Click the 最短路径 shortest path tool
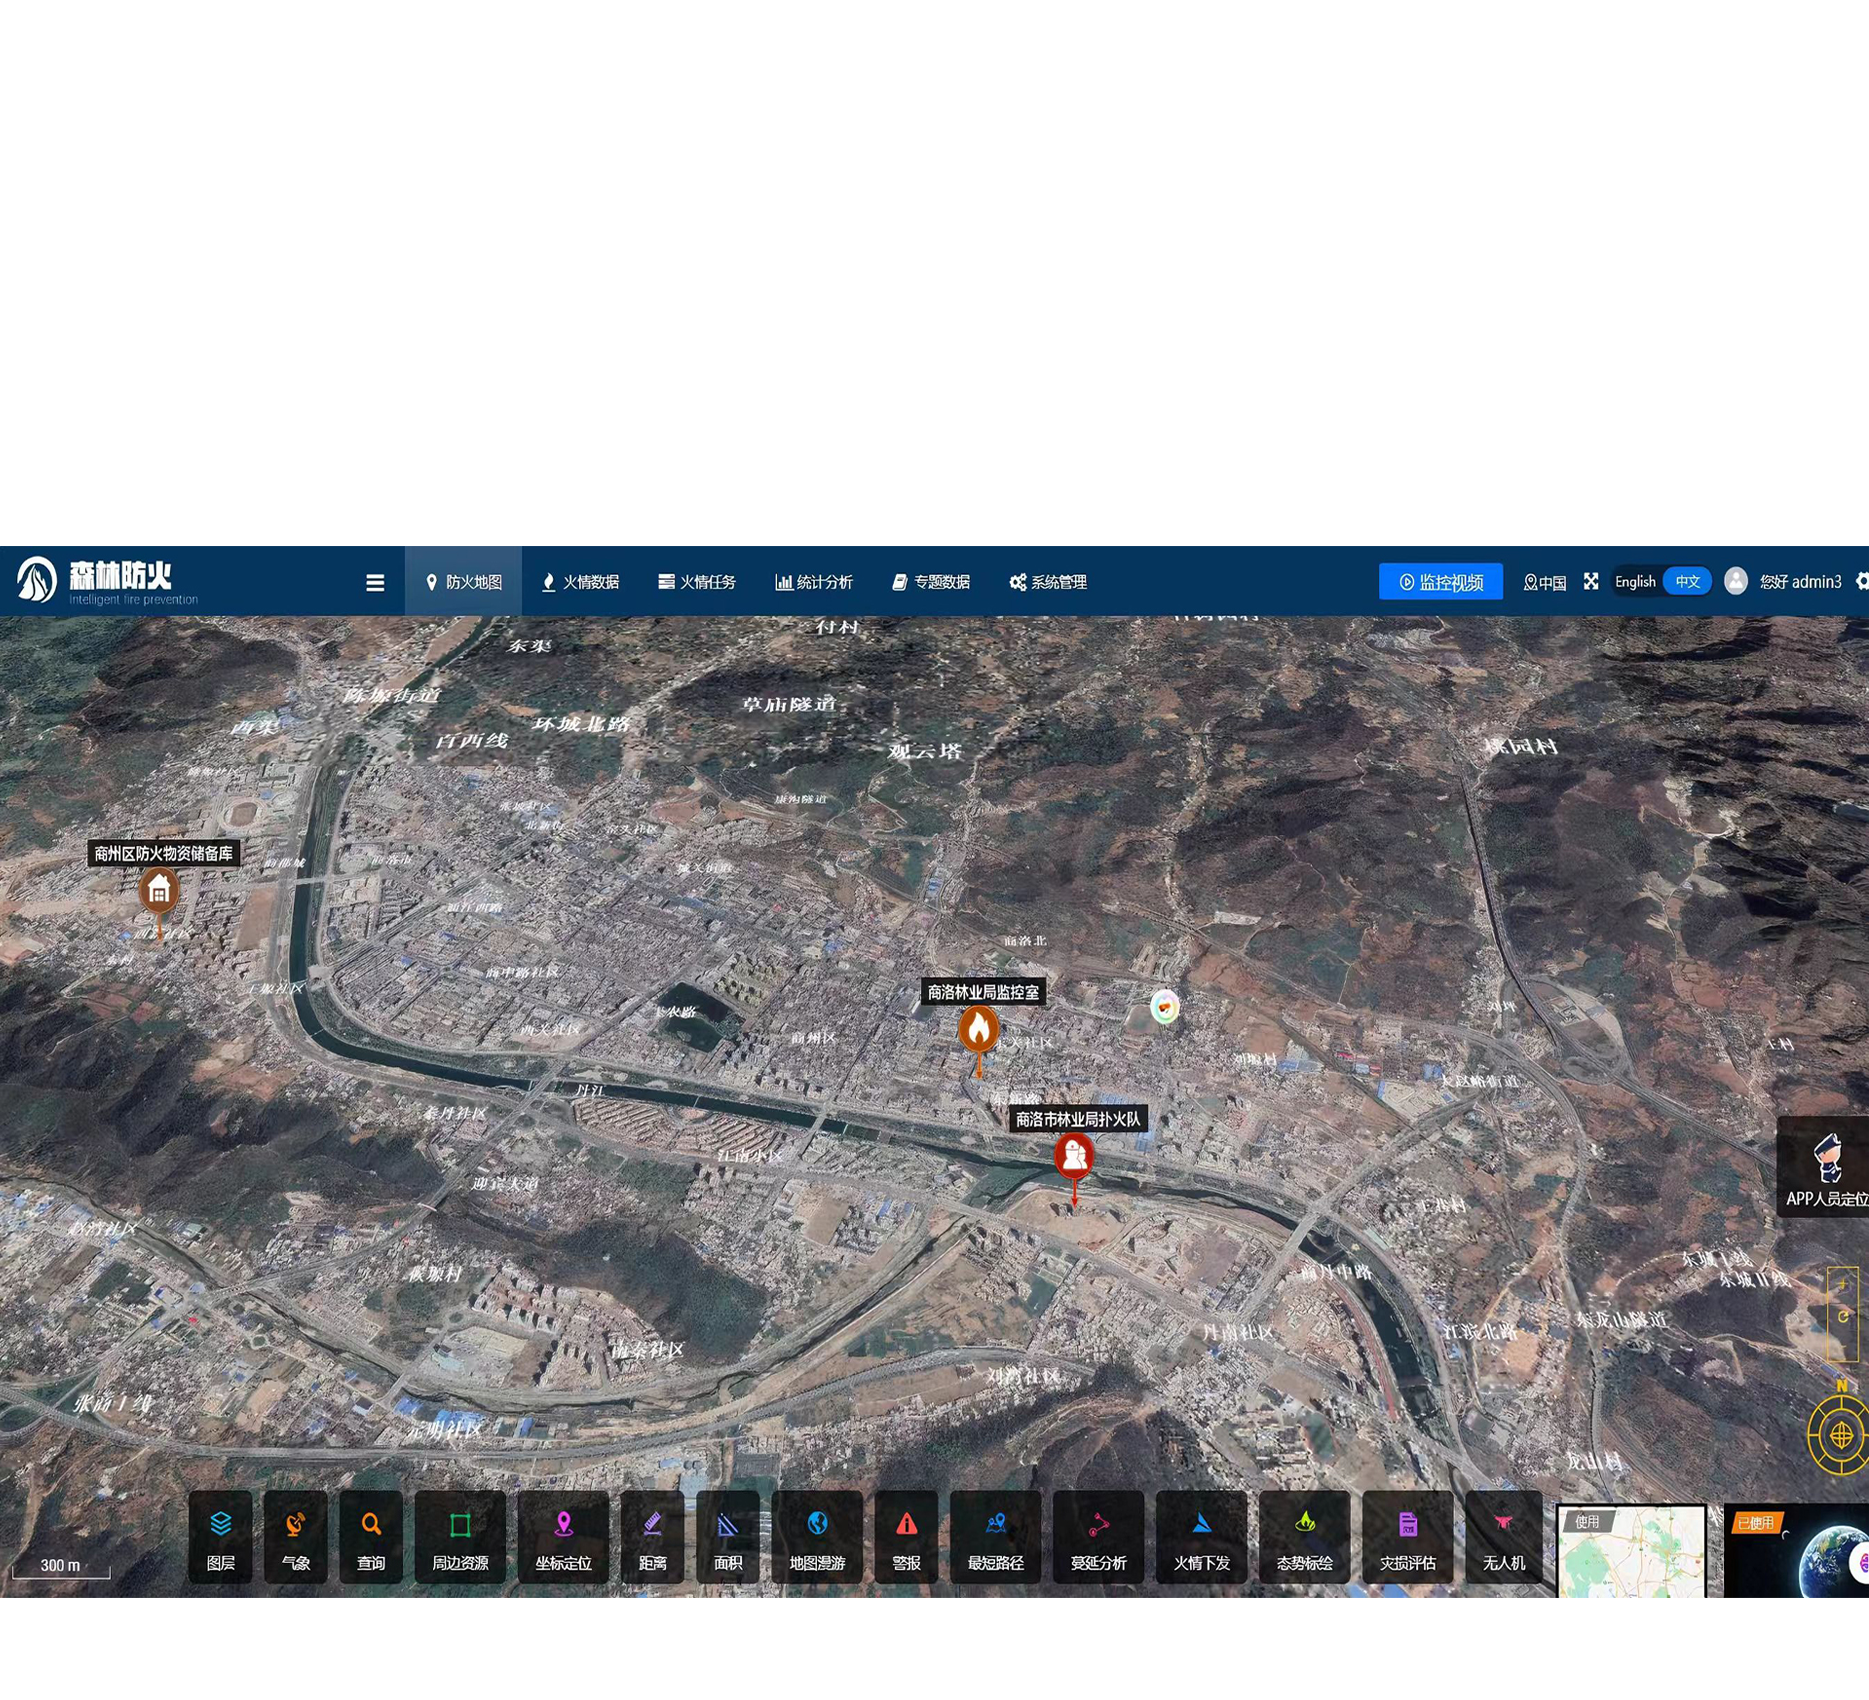Screen dimensions: 1869x1700 (995, 1537)
